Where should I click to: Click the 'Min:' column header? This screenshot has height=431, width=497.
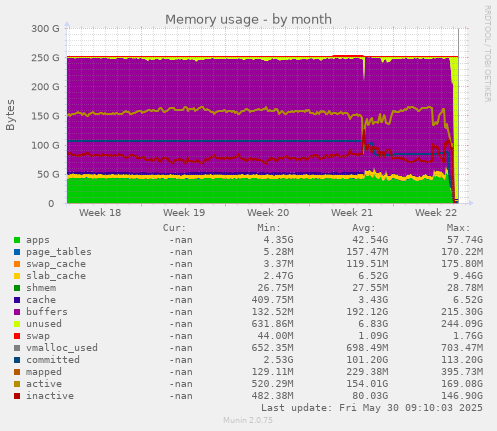(x=269, y=228)
